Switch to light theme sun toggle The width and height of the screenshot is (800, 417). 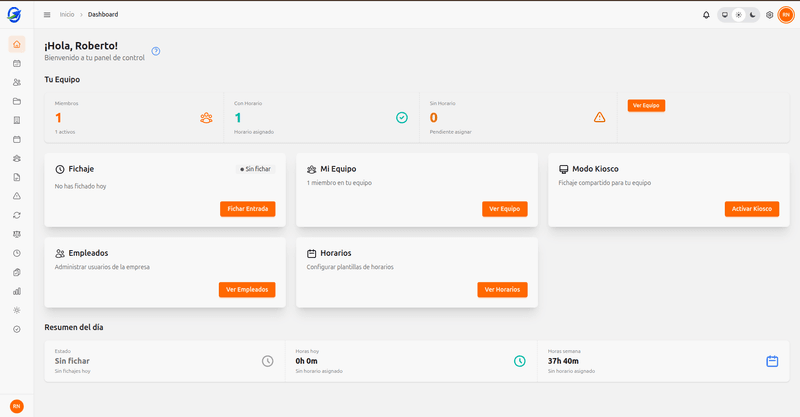[738, 15]
